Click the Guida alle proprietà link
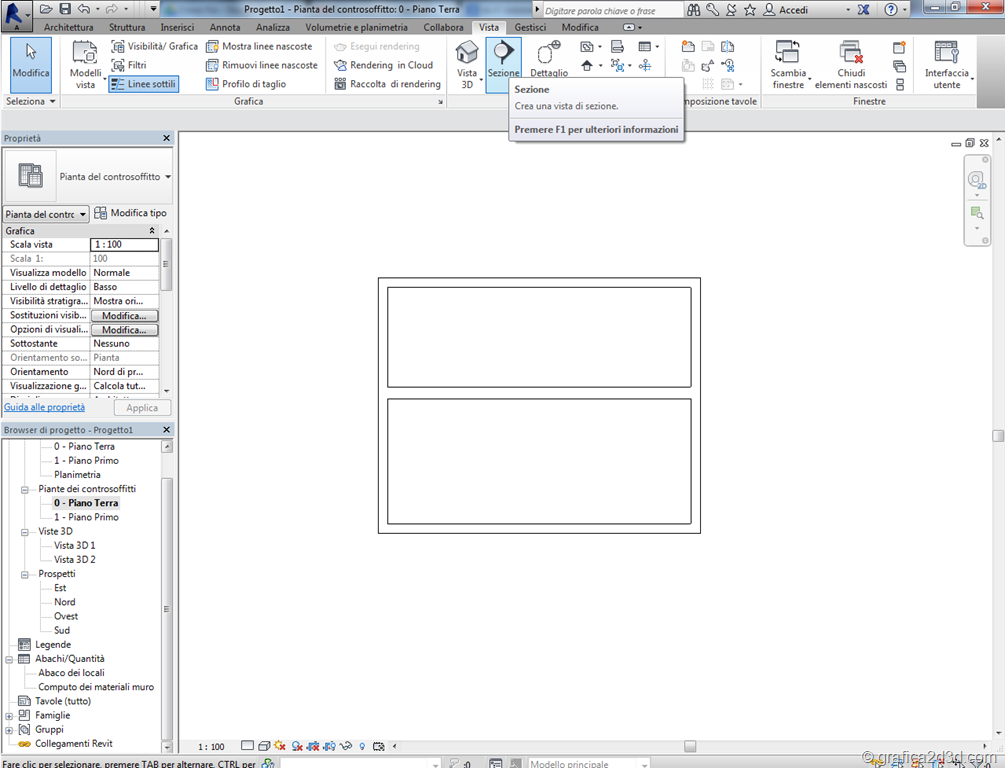1005x768 pixels. (x=45, y=407)
